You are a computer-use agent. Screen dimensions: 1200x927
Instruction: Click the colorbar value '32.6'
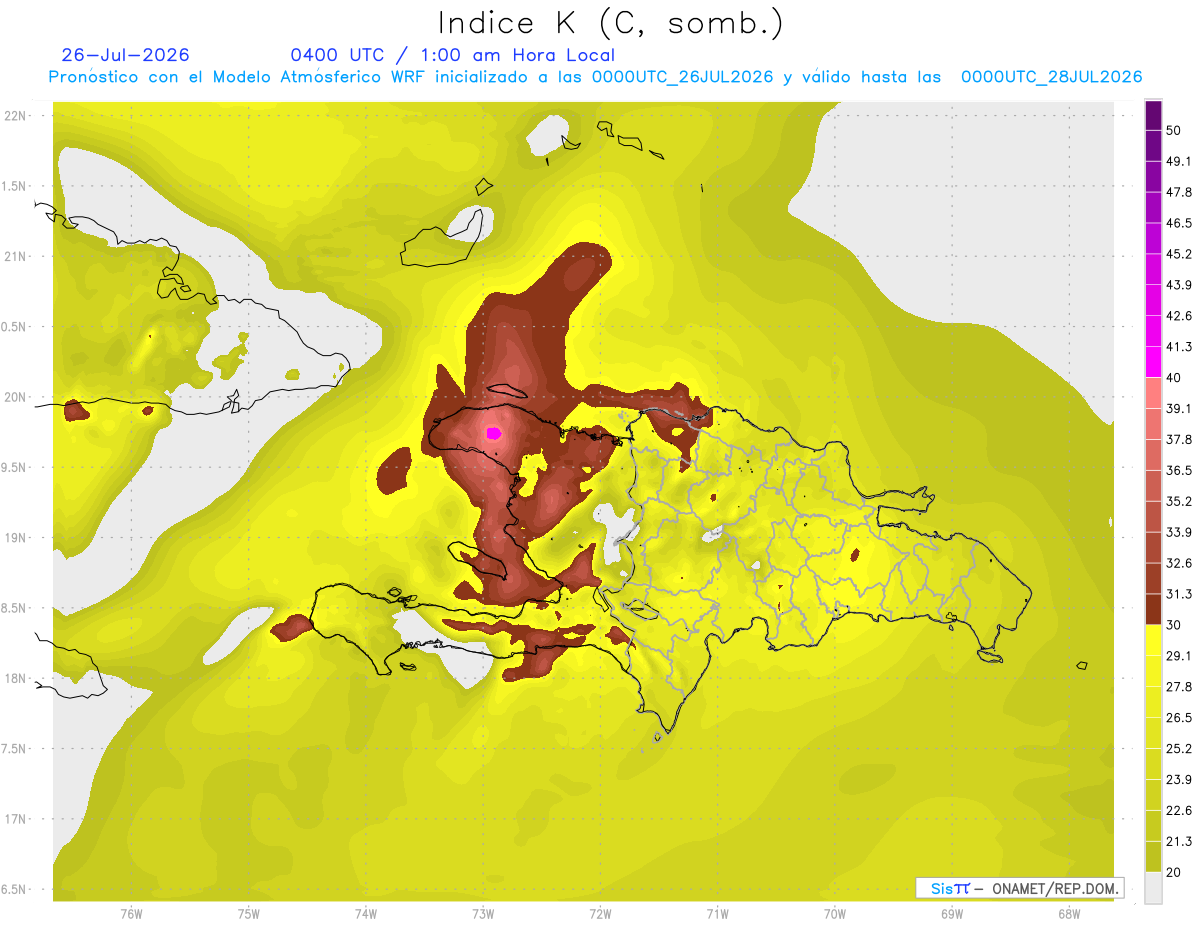(1180, 563)
